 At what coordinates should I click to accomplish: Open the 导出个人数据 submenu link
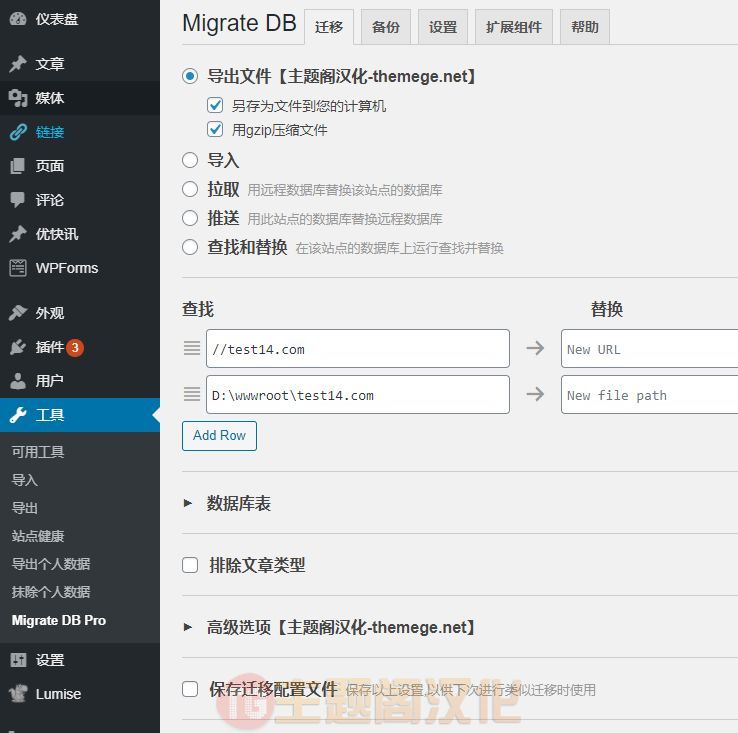pos(51,564)
